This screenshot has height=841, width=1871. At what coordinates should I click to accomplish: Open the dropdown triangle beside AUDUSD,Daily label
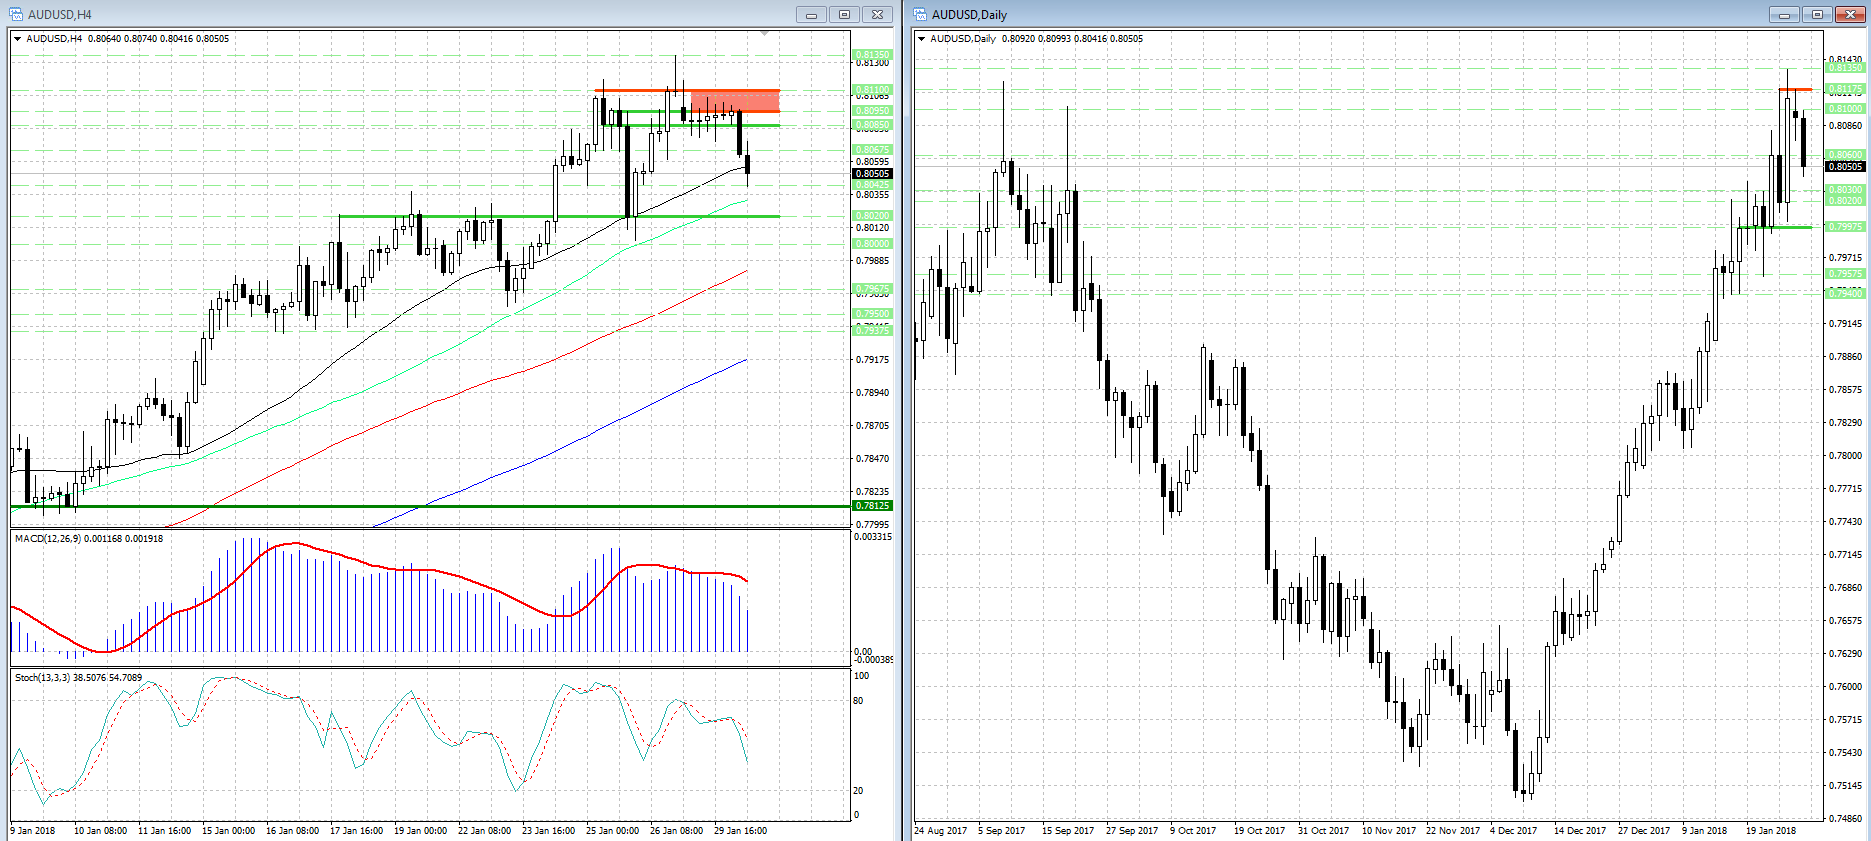click(x=922, y=39)
